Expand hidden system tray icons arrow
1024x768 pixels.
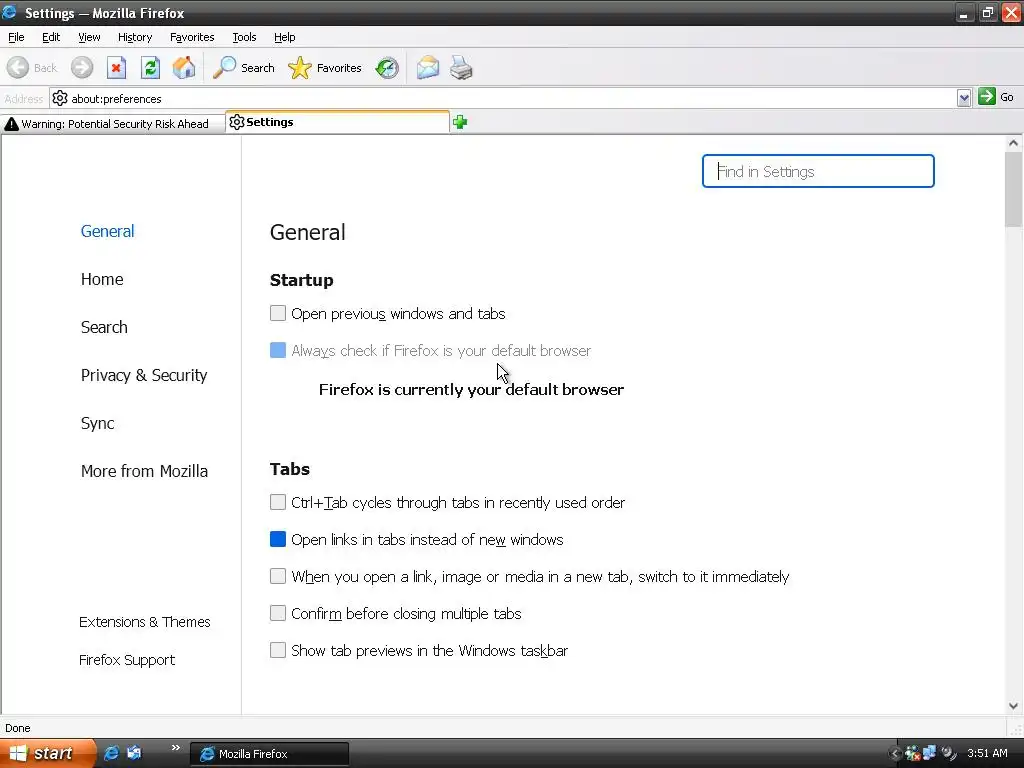895,754
